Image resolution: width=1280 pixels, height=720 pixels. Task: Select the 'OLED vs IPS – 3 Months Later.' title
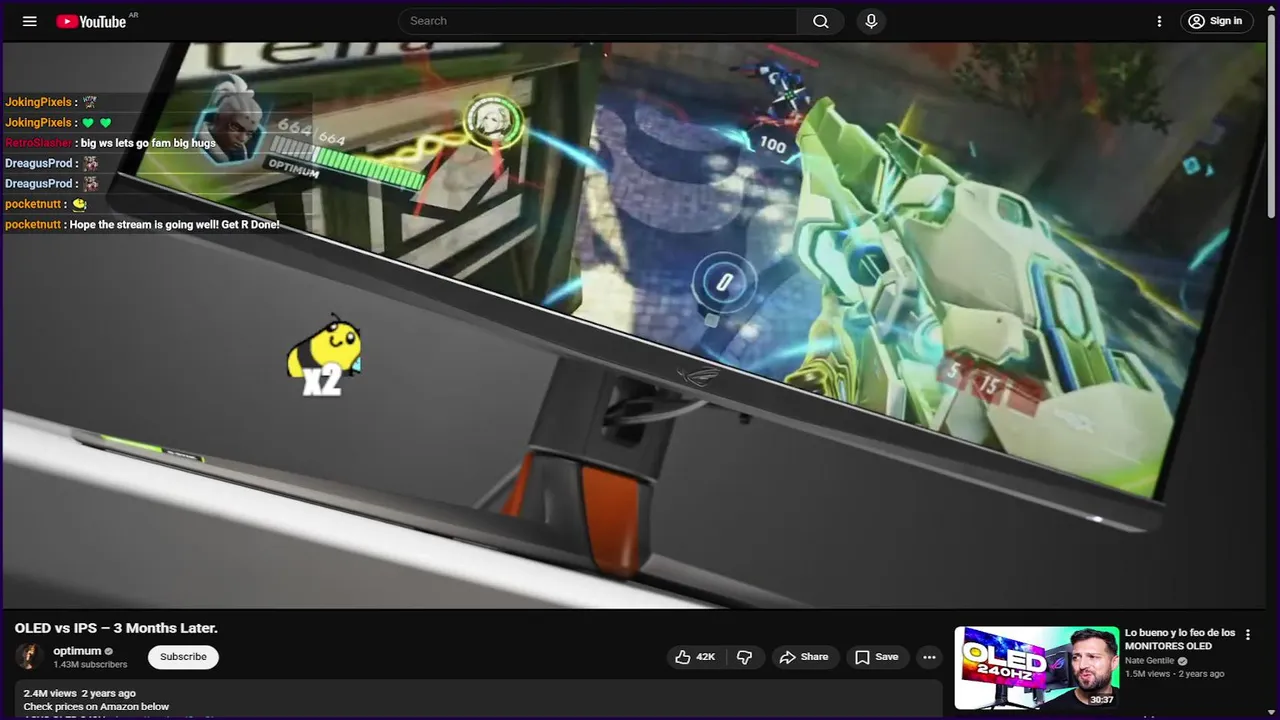click(x=116, y=628)
